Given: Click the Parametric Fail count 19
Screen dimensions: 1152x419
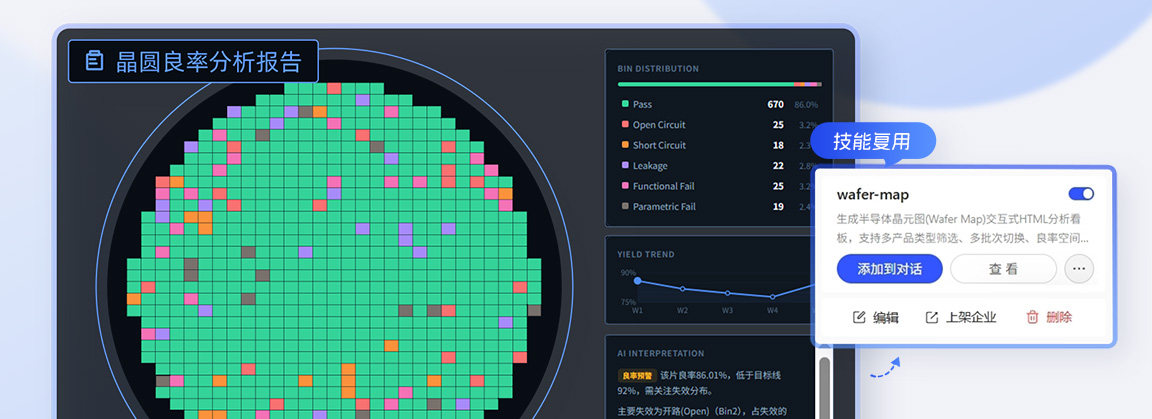Looking at the screenshot, I should pos(778,207).
